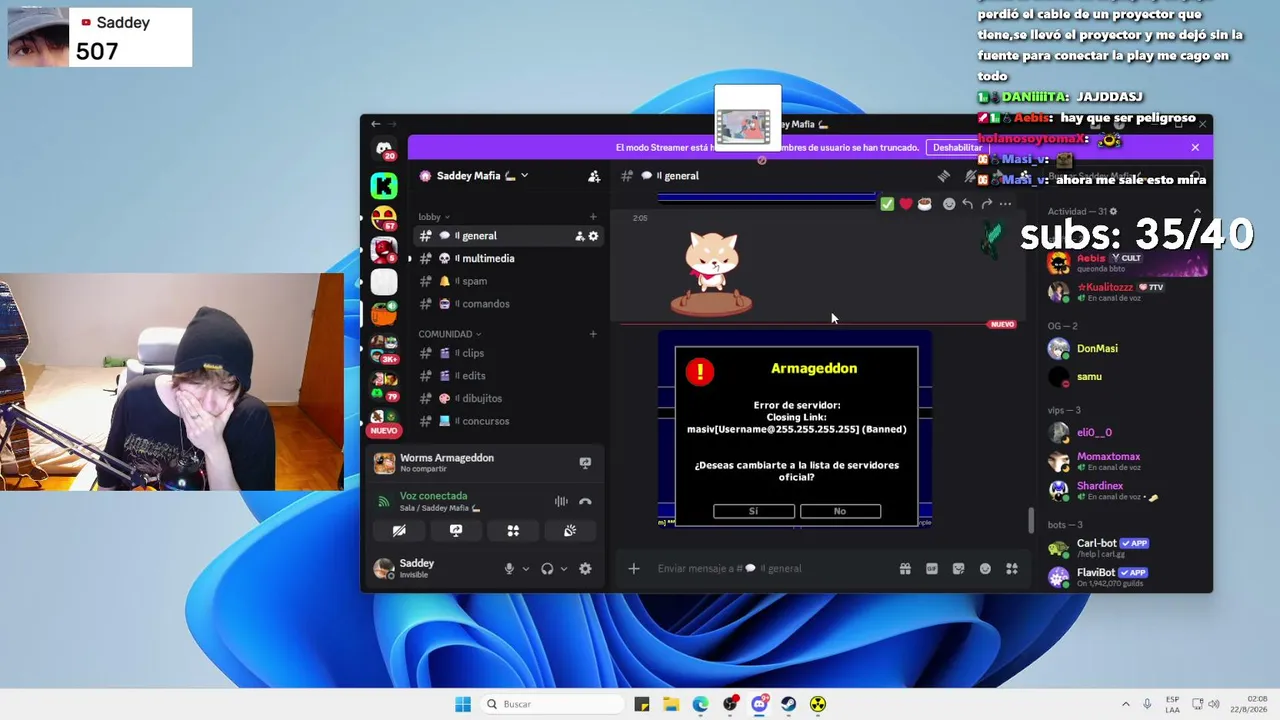
Task: Open the apps launcher in message bar
Action: click(1012, 569)
